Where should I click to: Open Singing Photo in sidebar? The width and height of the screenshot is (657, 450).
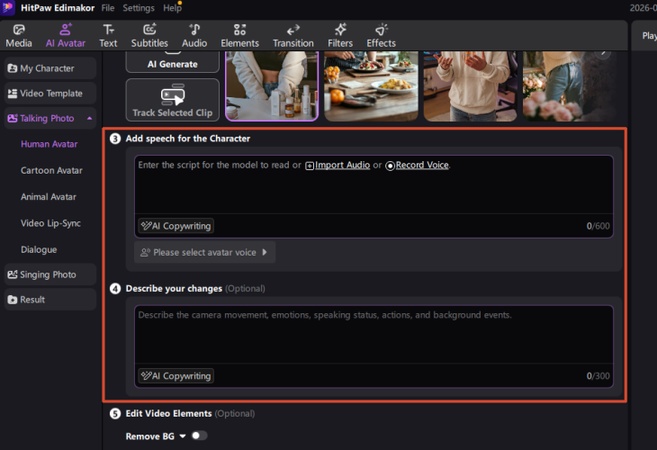click(50, 275)
